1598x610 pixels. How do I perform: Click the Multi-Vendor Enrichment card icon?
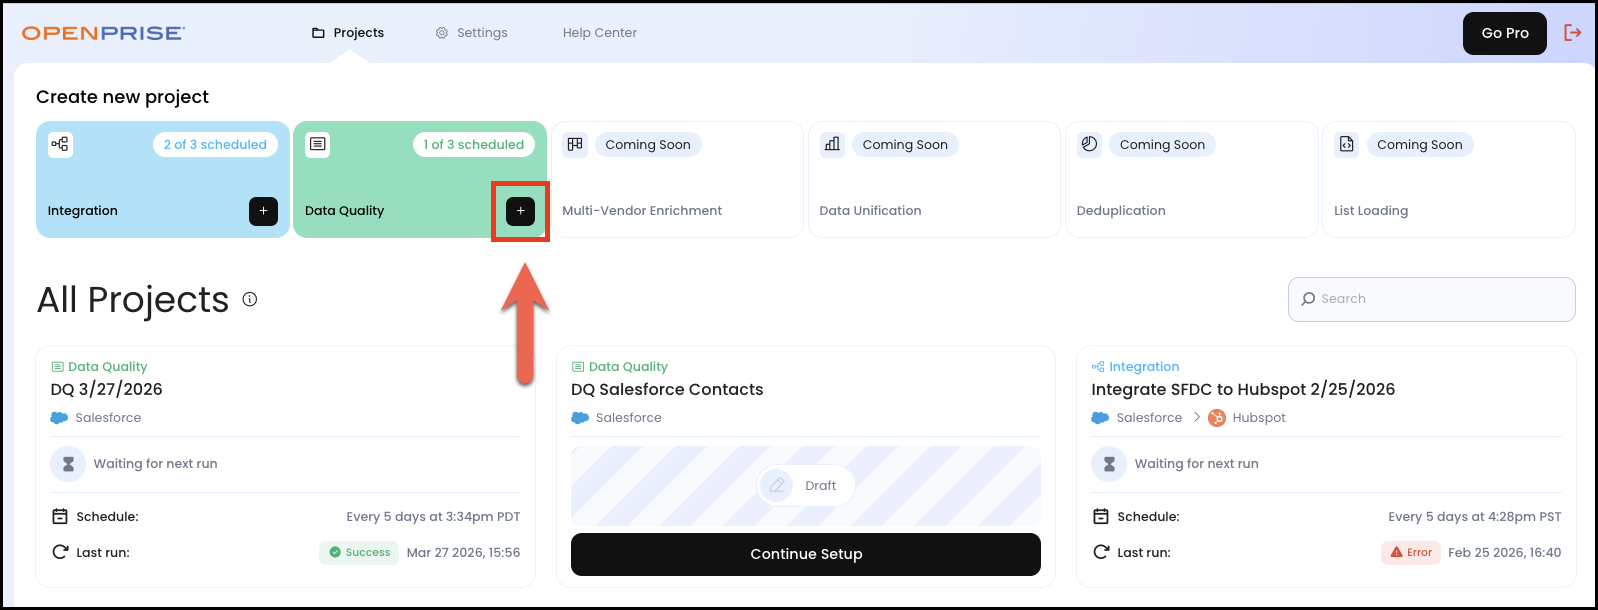tap(575, 144)
